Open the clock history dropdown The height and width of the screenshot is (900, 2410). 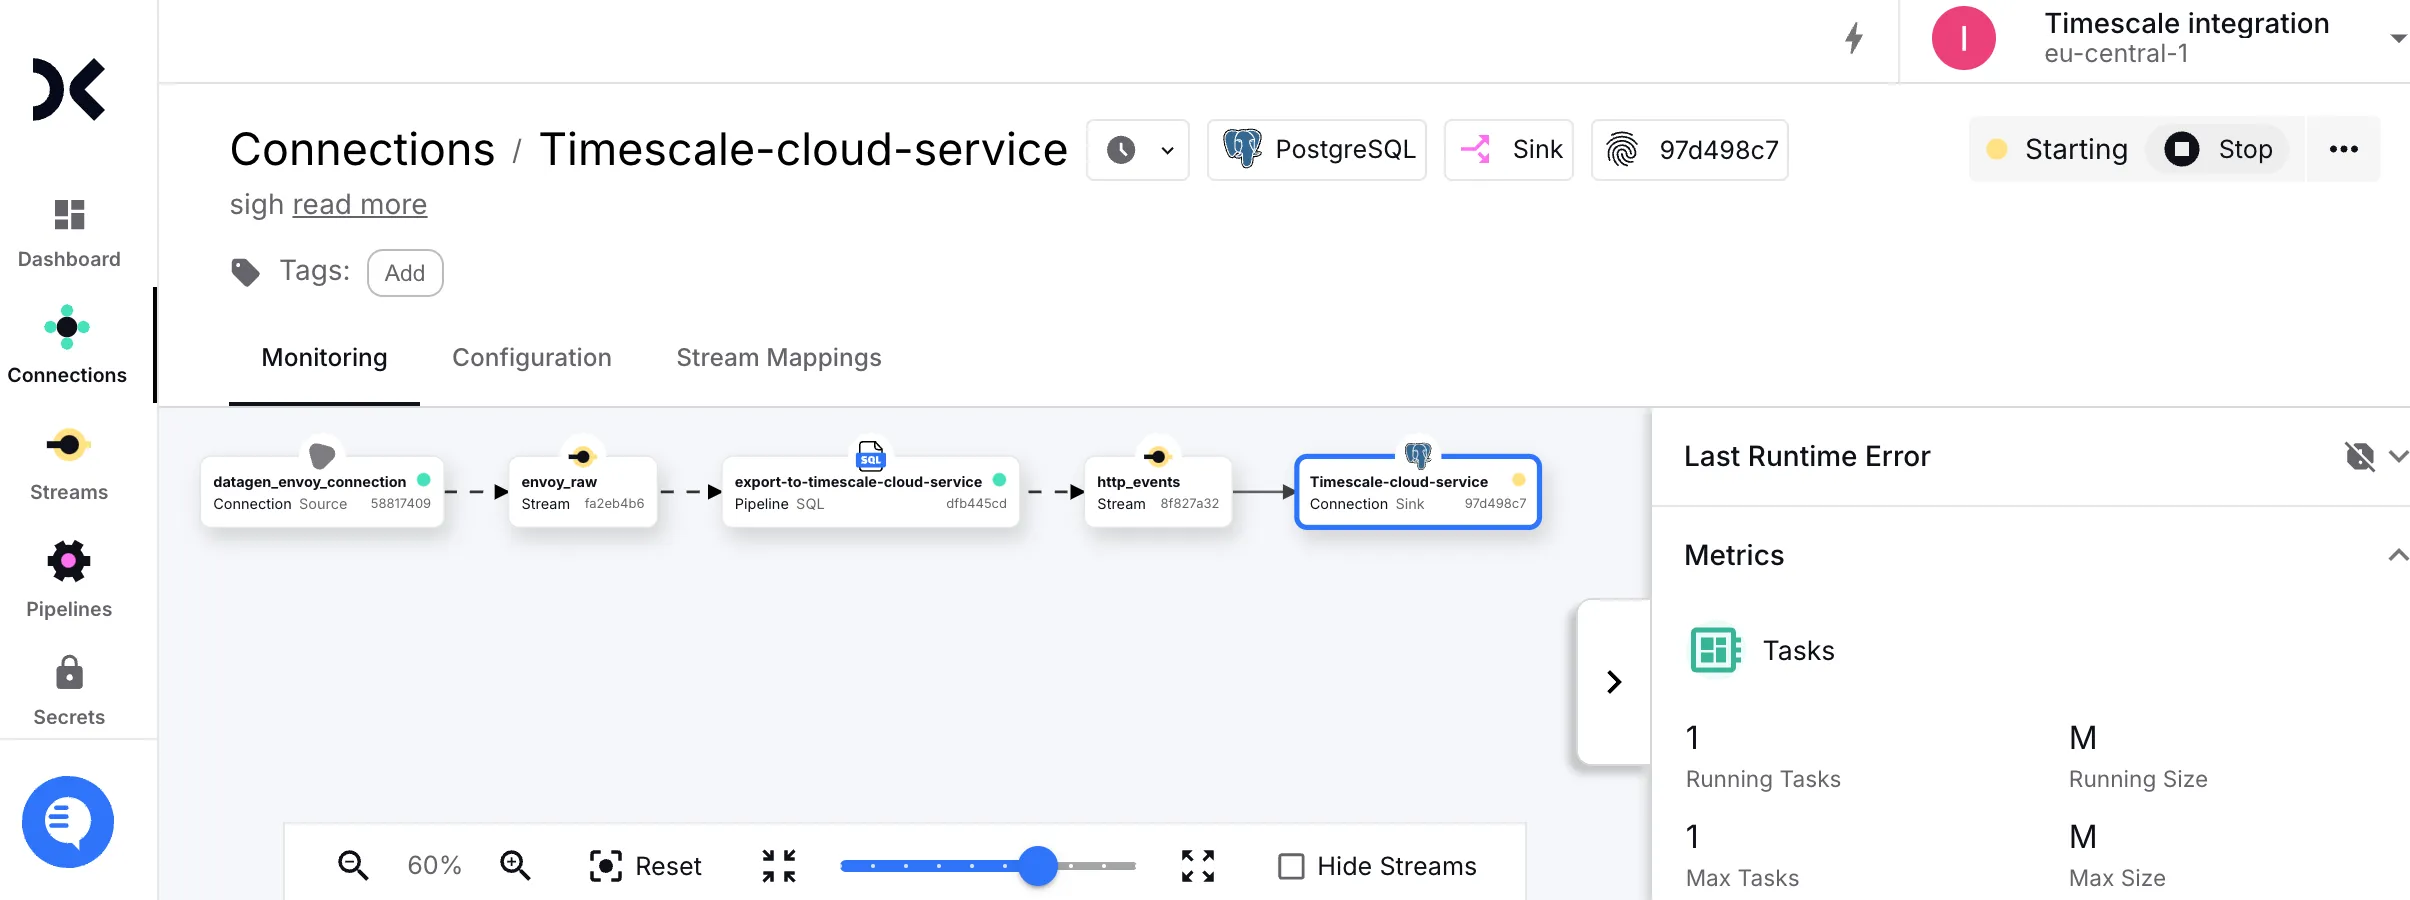1138,150
